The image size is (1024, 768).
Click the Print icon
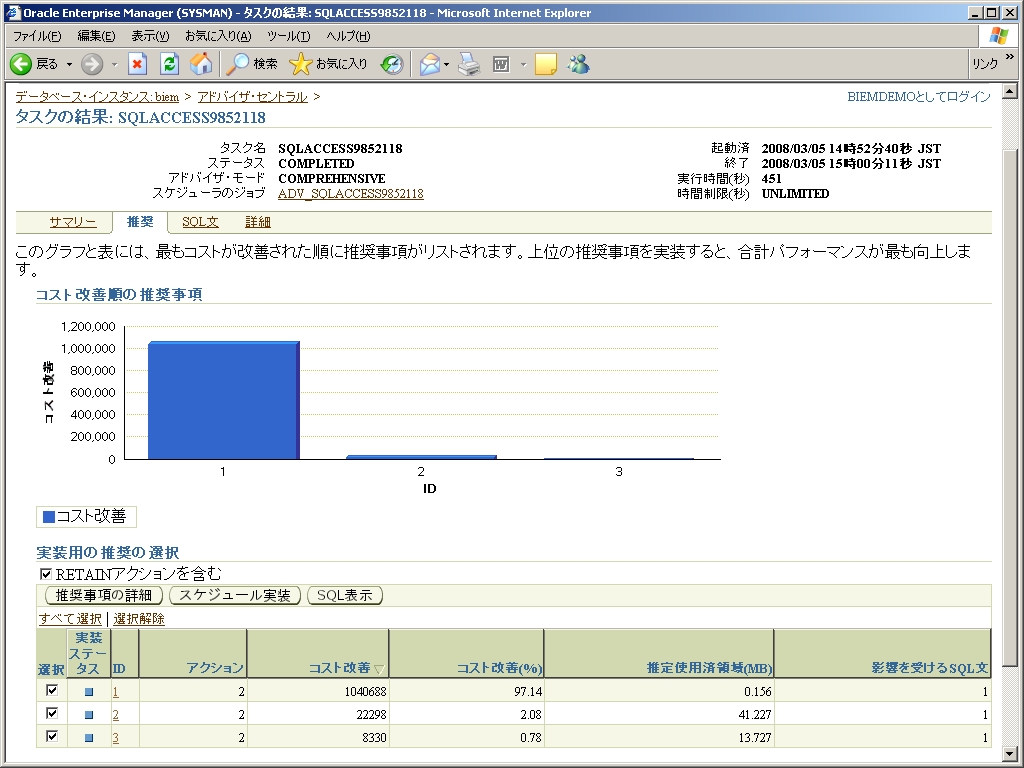[469, 64]
